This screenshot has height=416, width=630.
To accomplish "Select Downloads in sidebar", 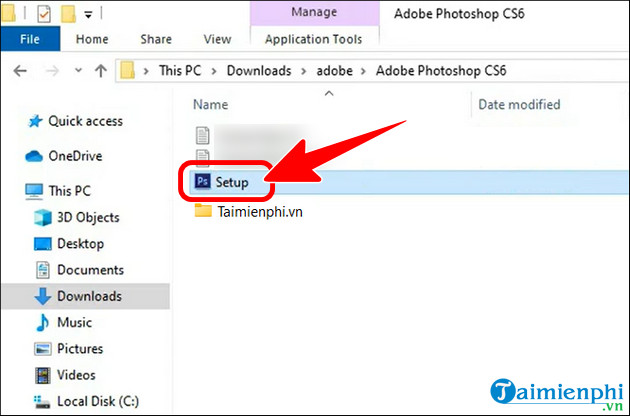I will click(x=89, y=296).
